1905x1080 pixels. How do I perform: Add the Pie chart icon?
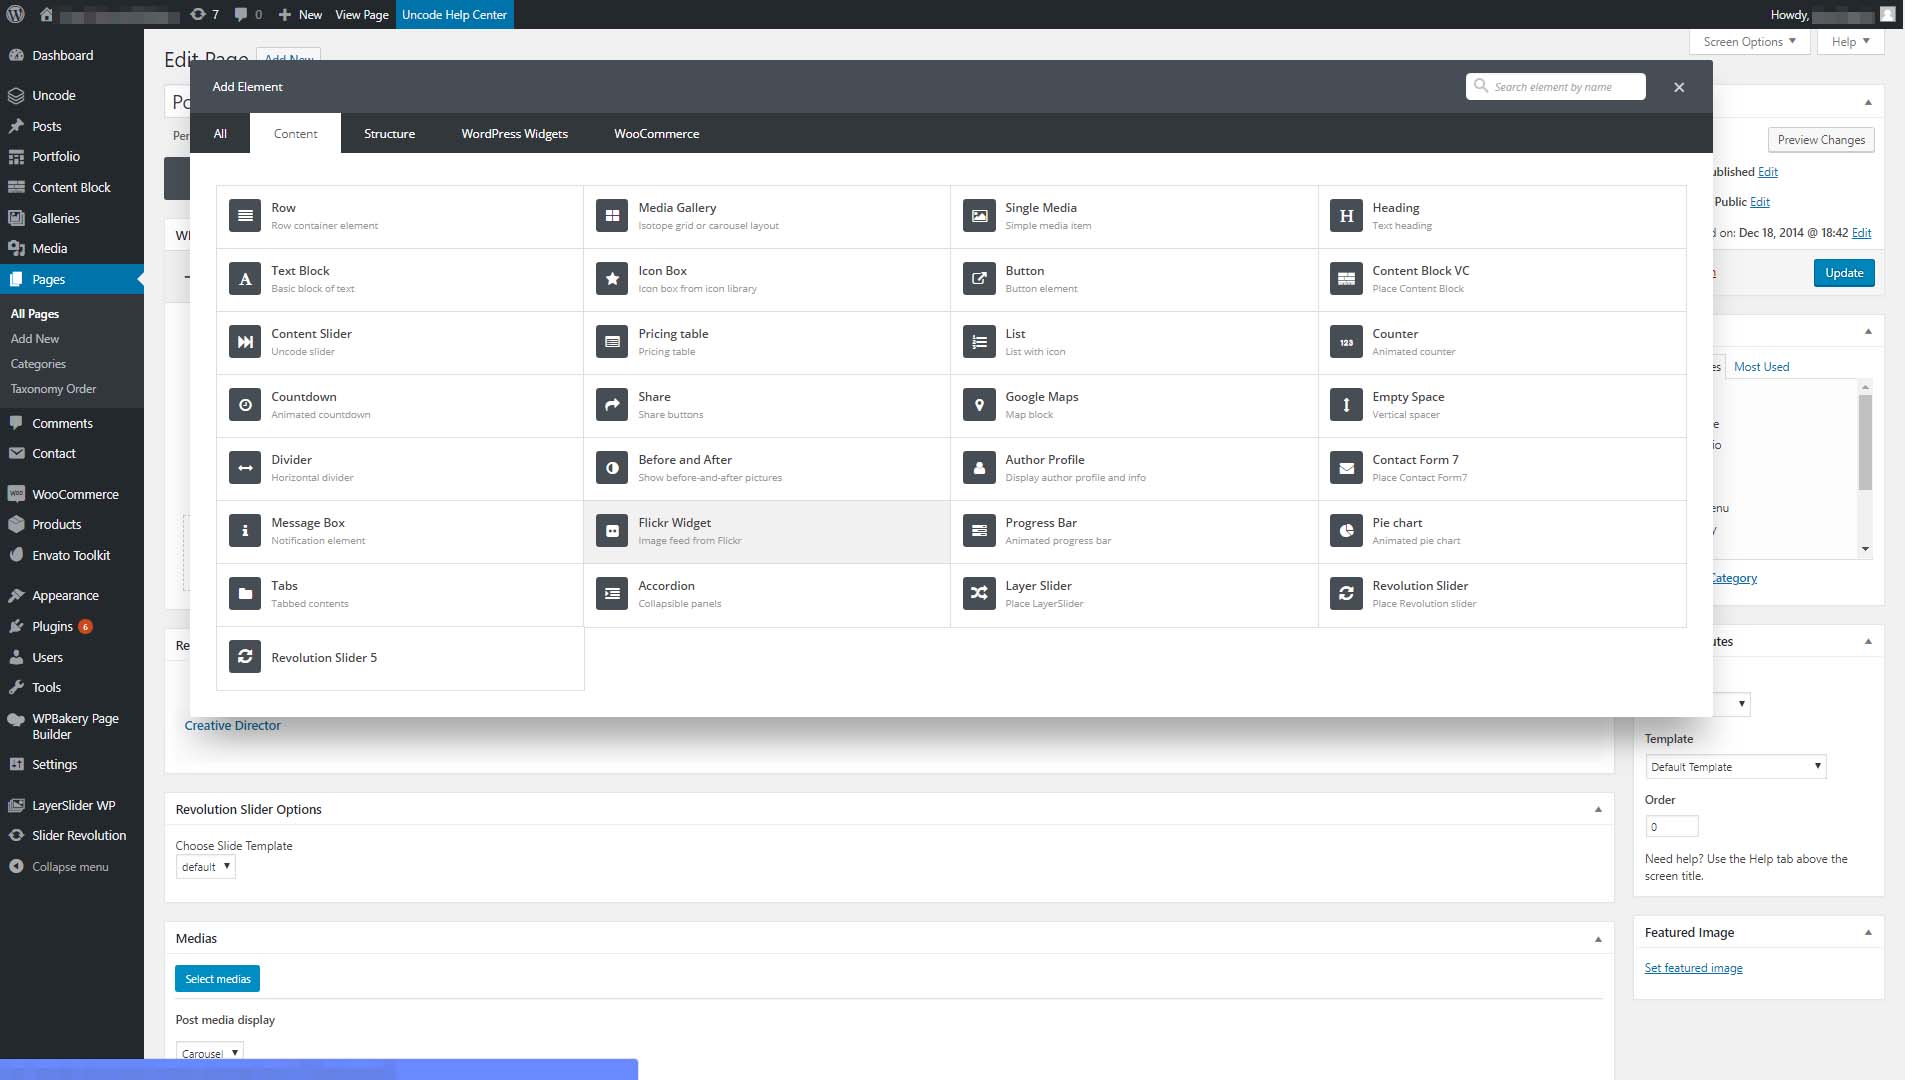coord(1346,531)
